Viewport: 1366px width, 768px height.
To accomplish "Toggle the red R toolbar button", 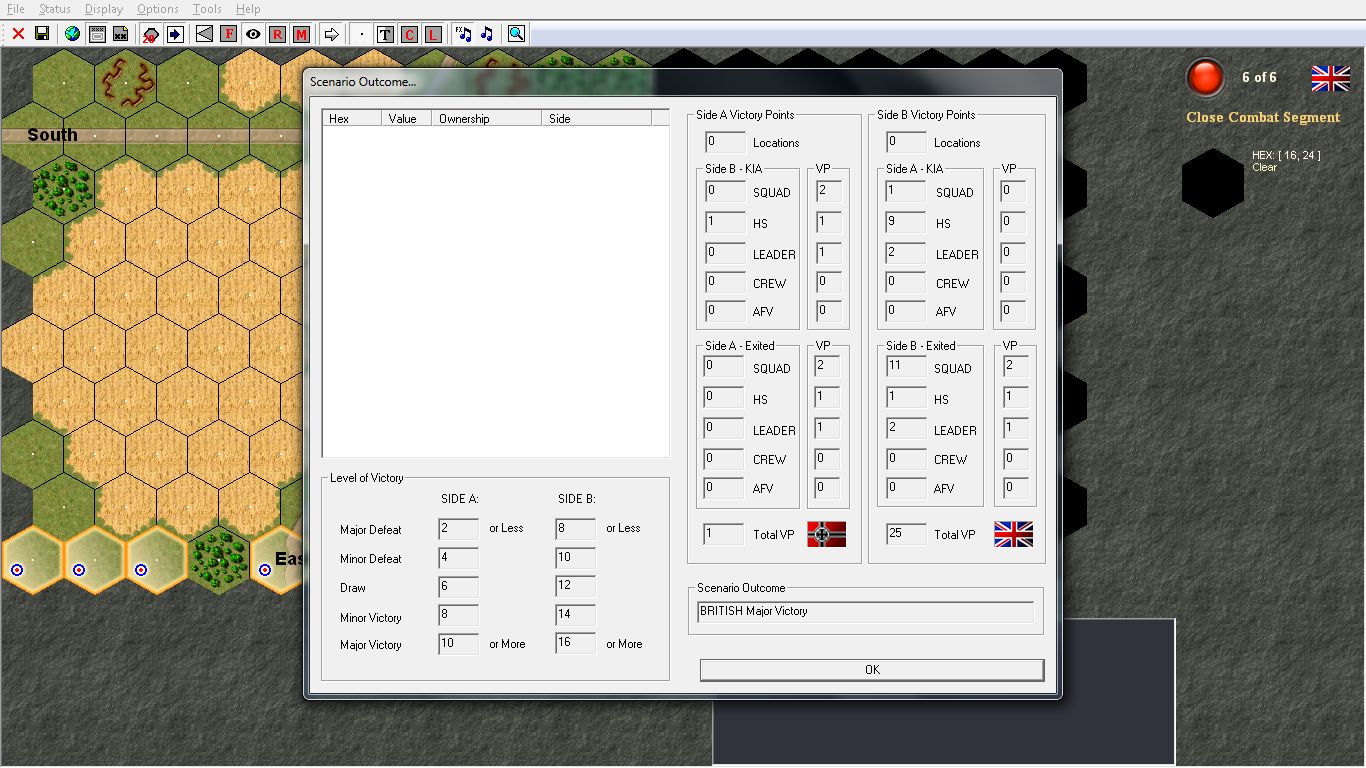I will click(x=277, y=34).
